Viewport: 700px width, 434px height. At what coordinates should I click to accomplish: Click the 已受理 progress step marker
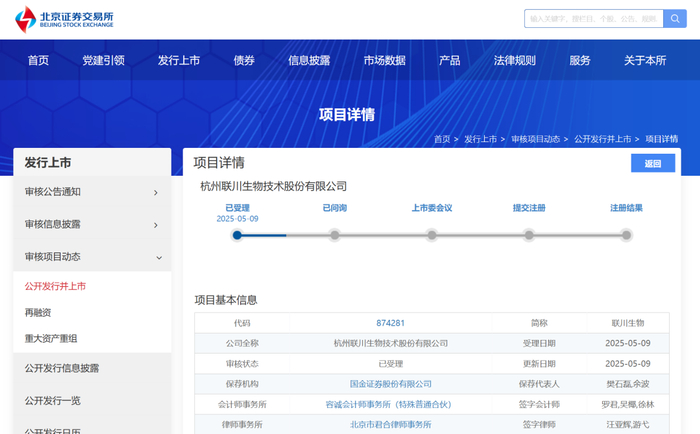coord(237,236)
